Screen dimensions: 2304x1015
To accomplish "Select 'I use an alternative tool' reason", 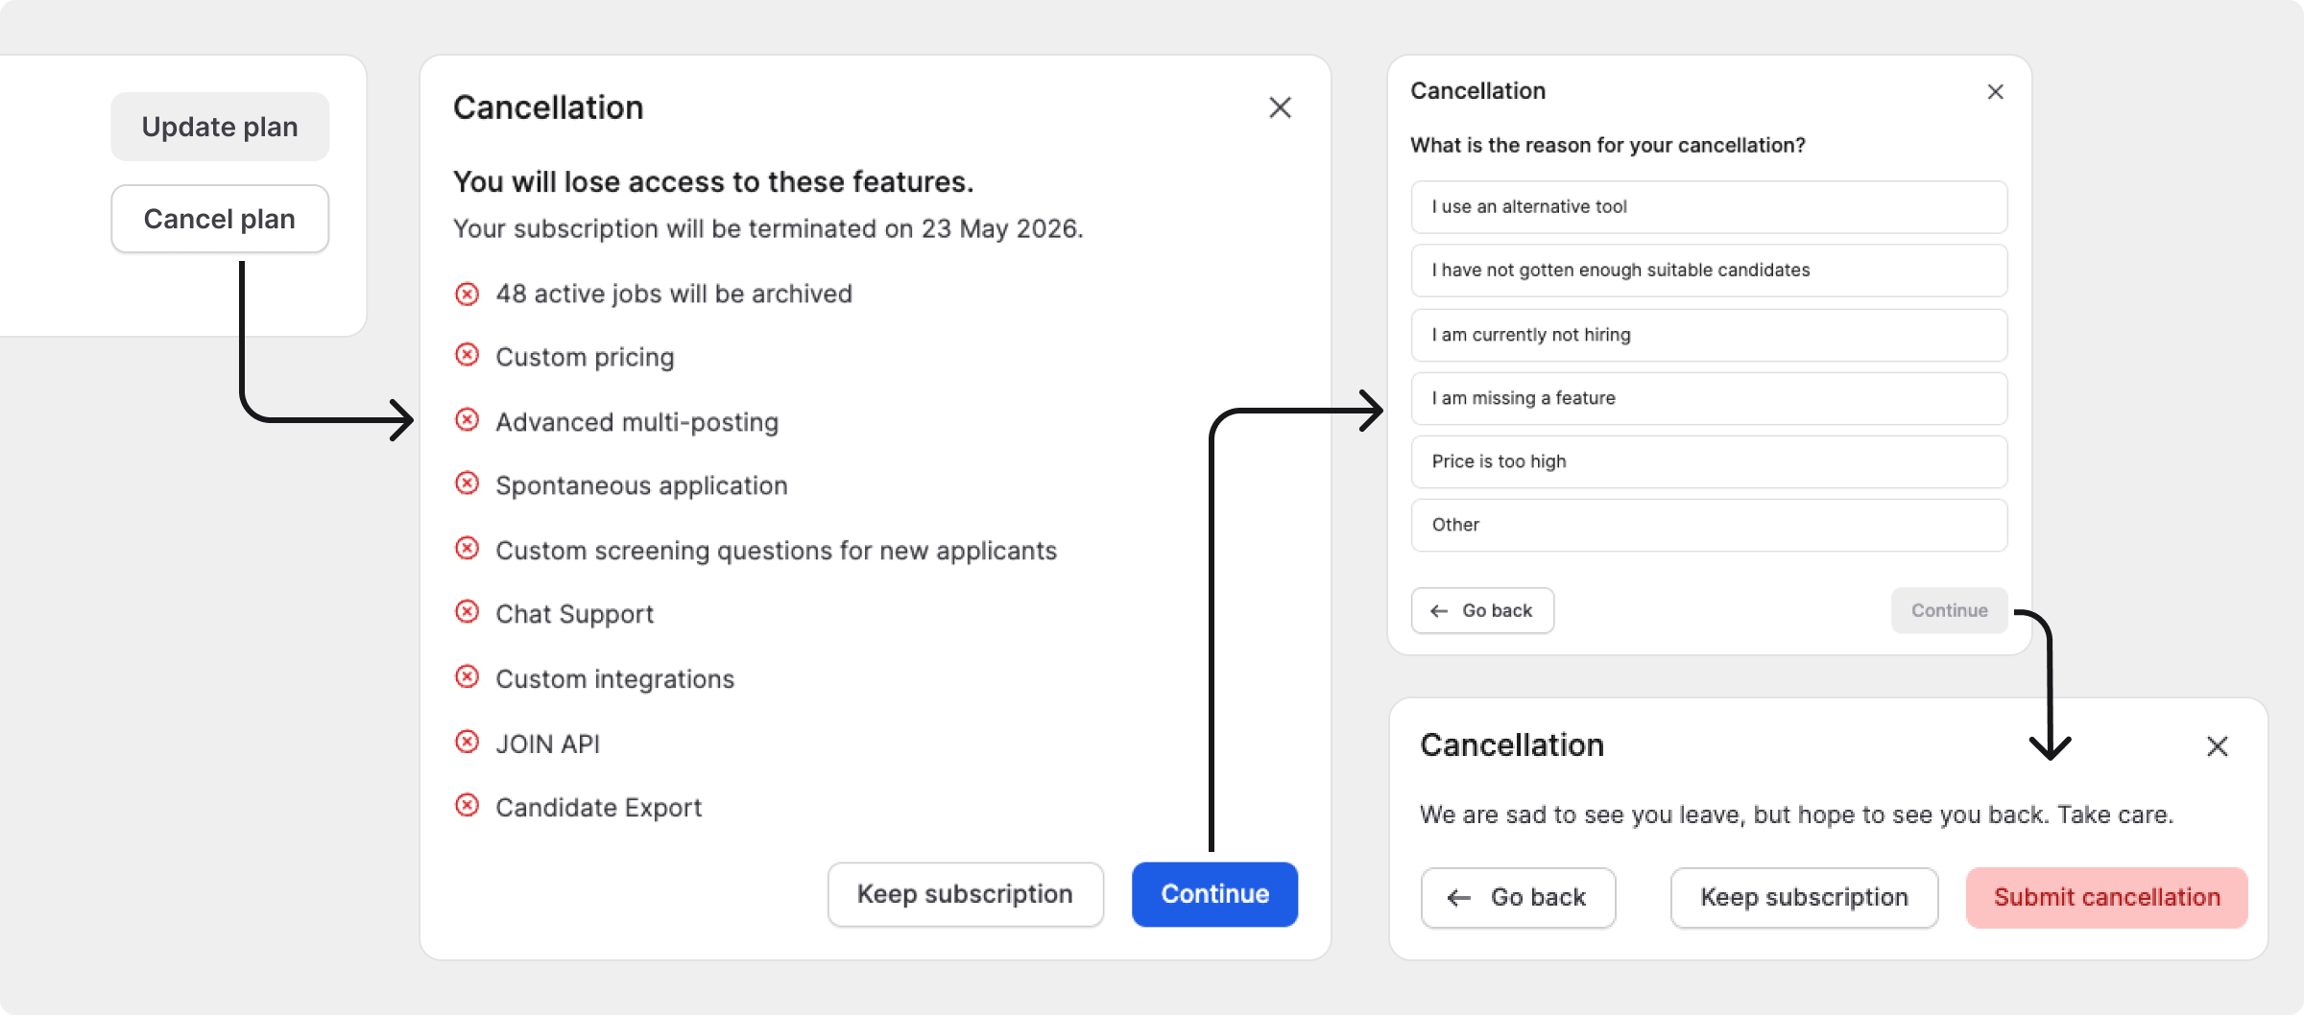I will coord(1708,207).
